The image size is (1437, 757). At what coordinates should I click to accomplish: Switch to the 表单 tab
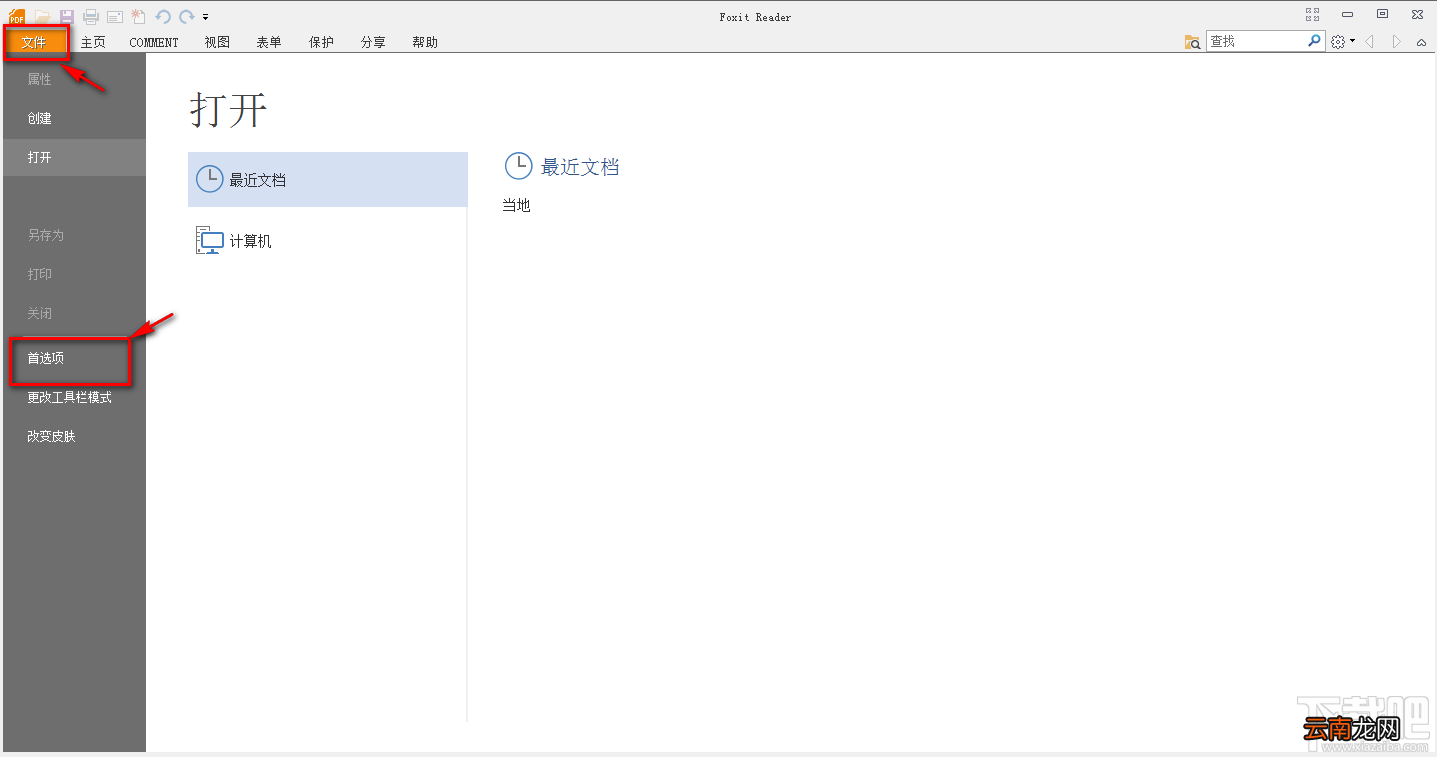[269, 42]
